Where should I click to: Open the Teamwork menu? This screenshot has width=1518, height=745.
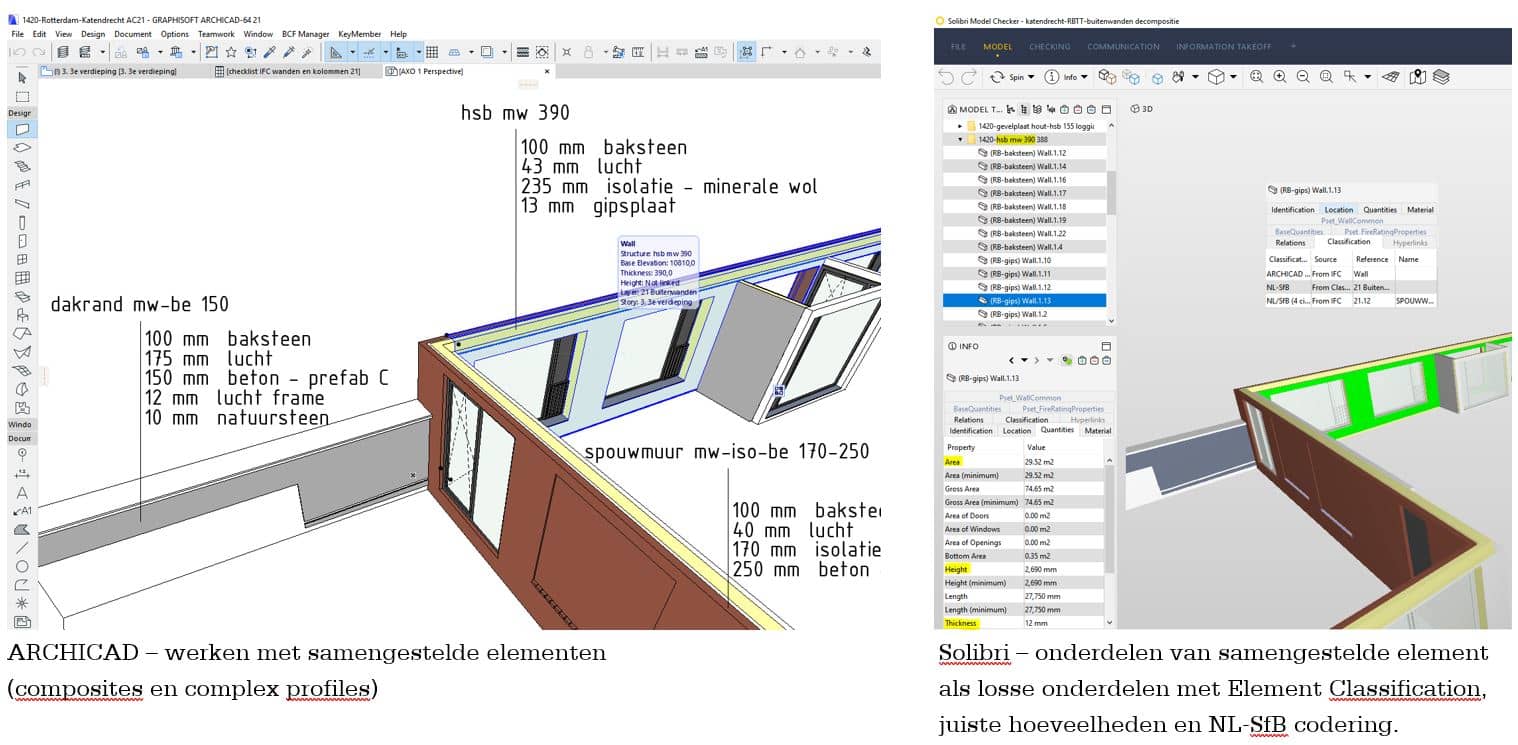pyautogui.click(x=215, y=34)
